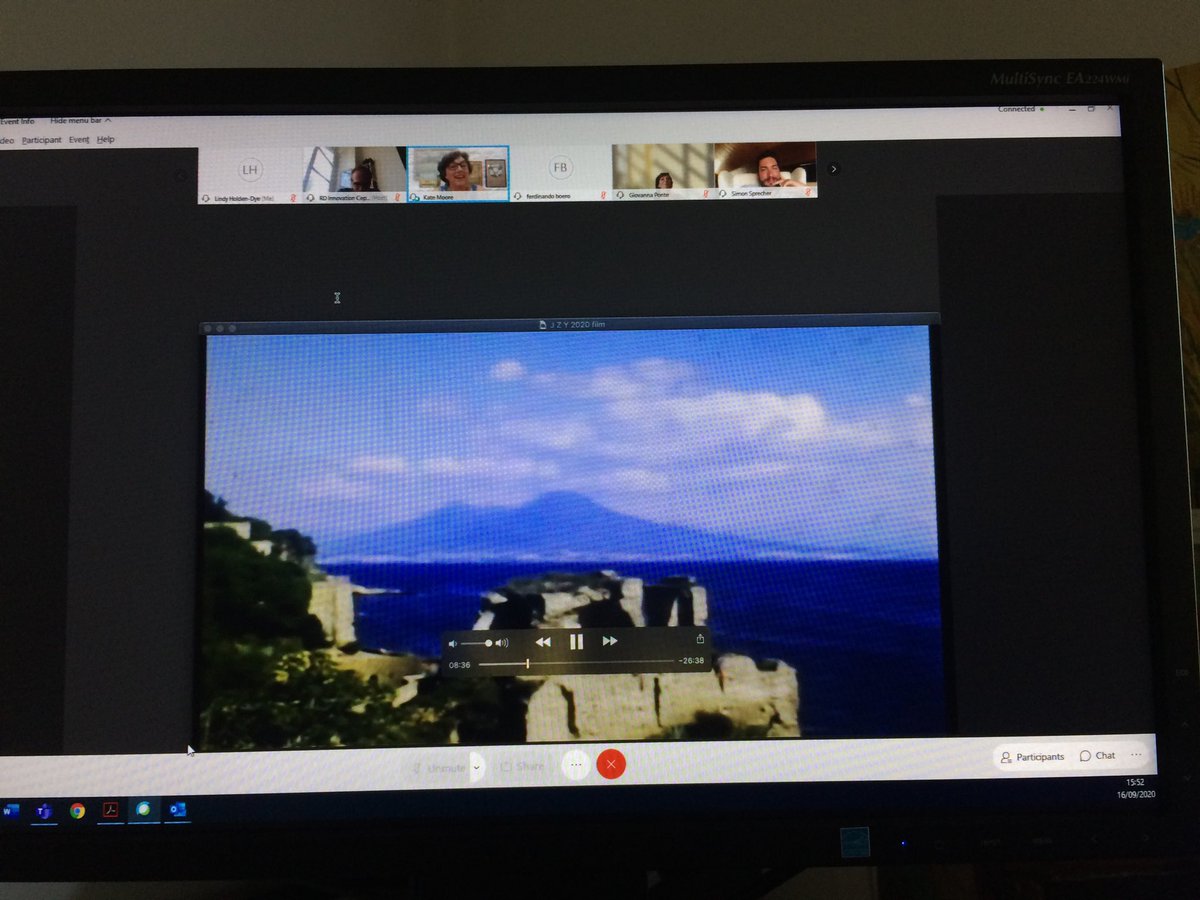Open Webex from taskbar
This screenshot has width=1200, height=900.
click(144, 809)
